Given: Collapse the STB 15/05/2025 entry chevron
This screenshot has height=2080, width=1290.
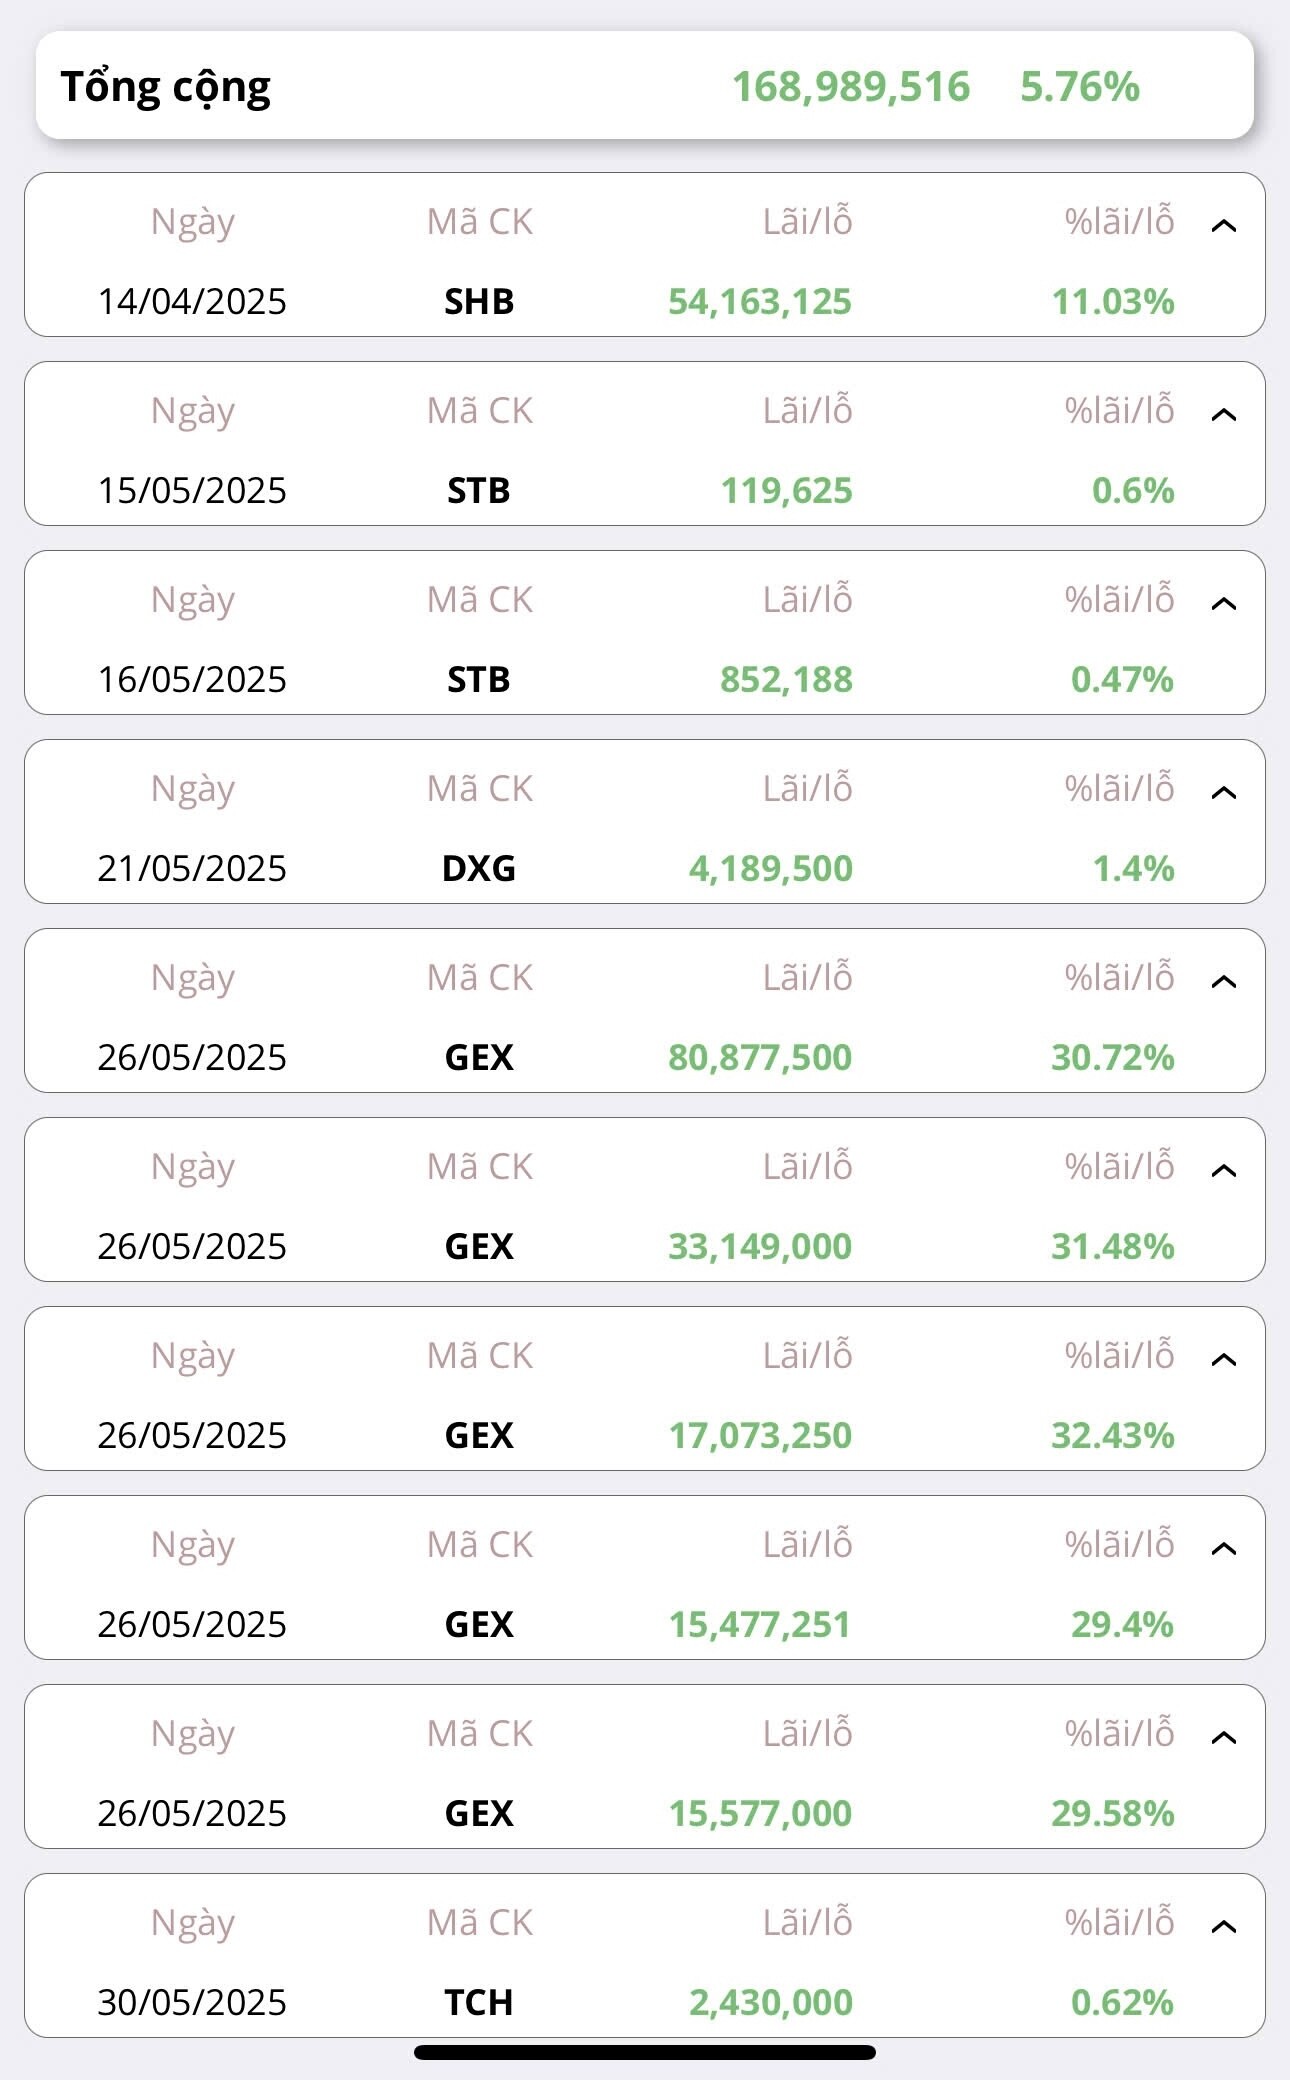Looking at the screenshot, I should [1223, 415].
